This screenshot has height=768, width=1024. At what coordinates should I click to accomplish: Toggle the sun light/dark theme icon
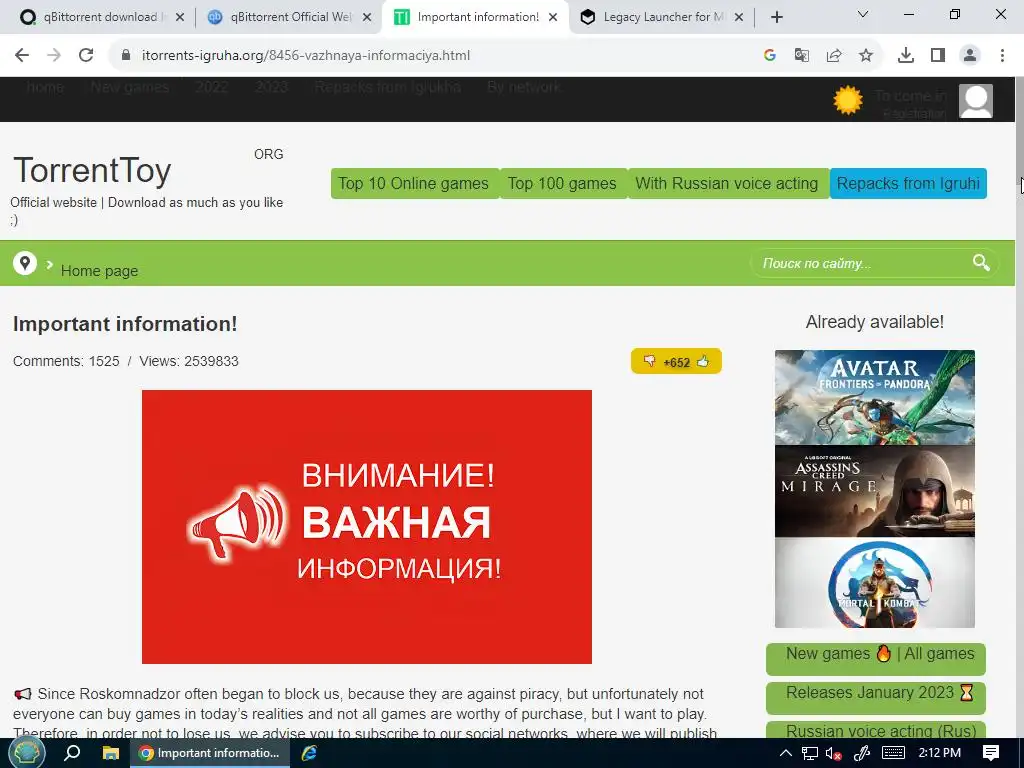848,101
